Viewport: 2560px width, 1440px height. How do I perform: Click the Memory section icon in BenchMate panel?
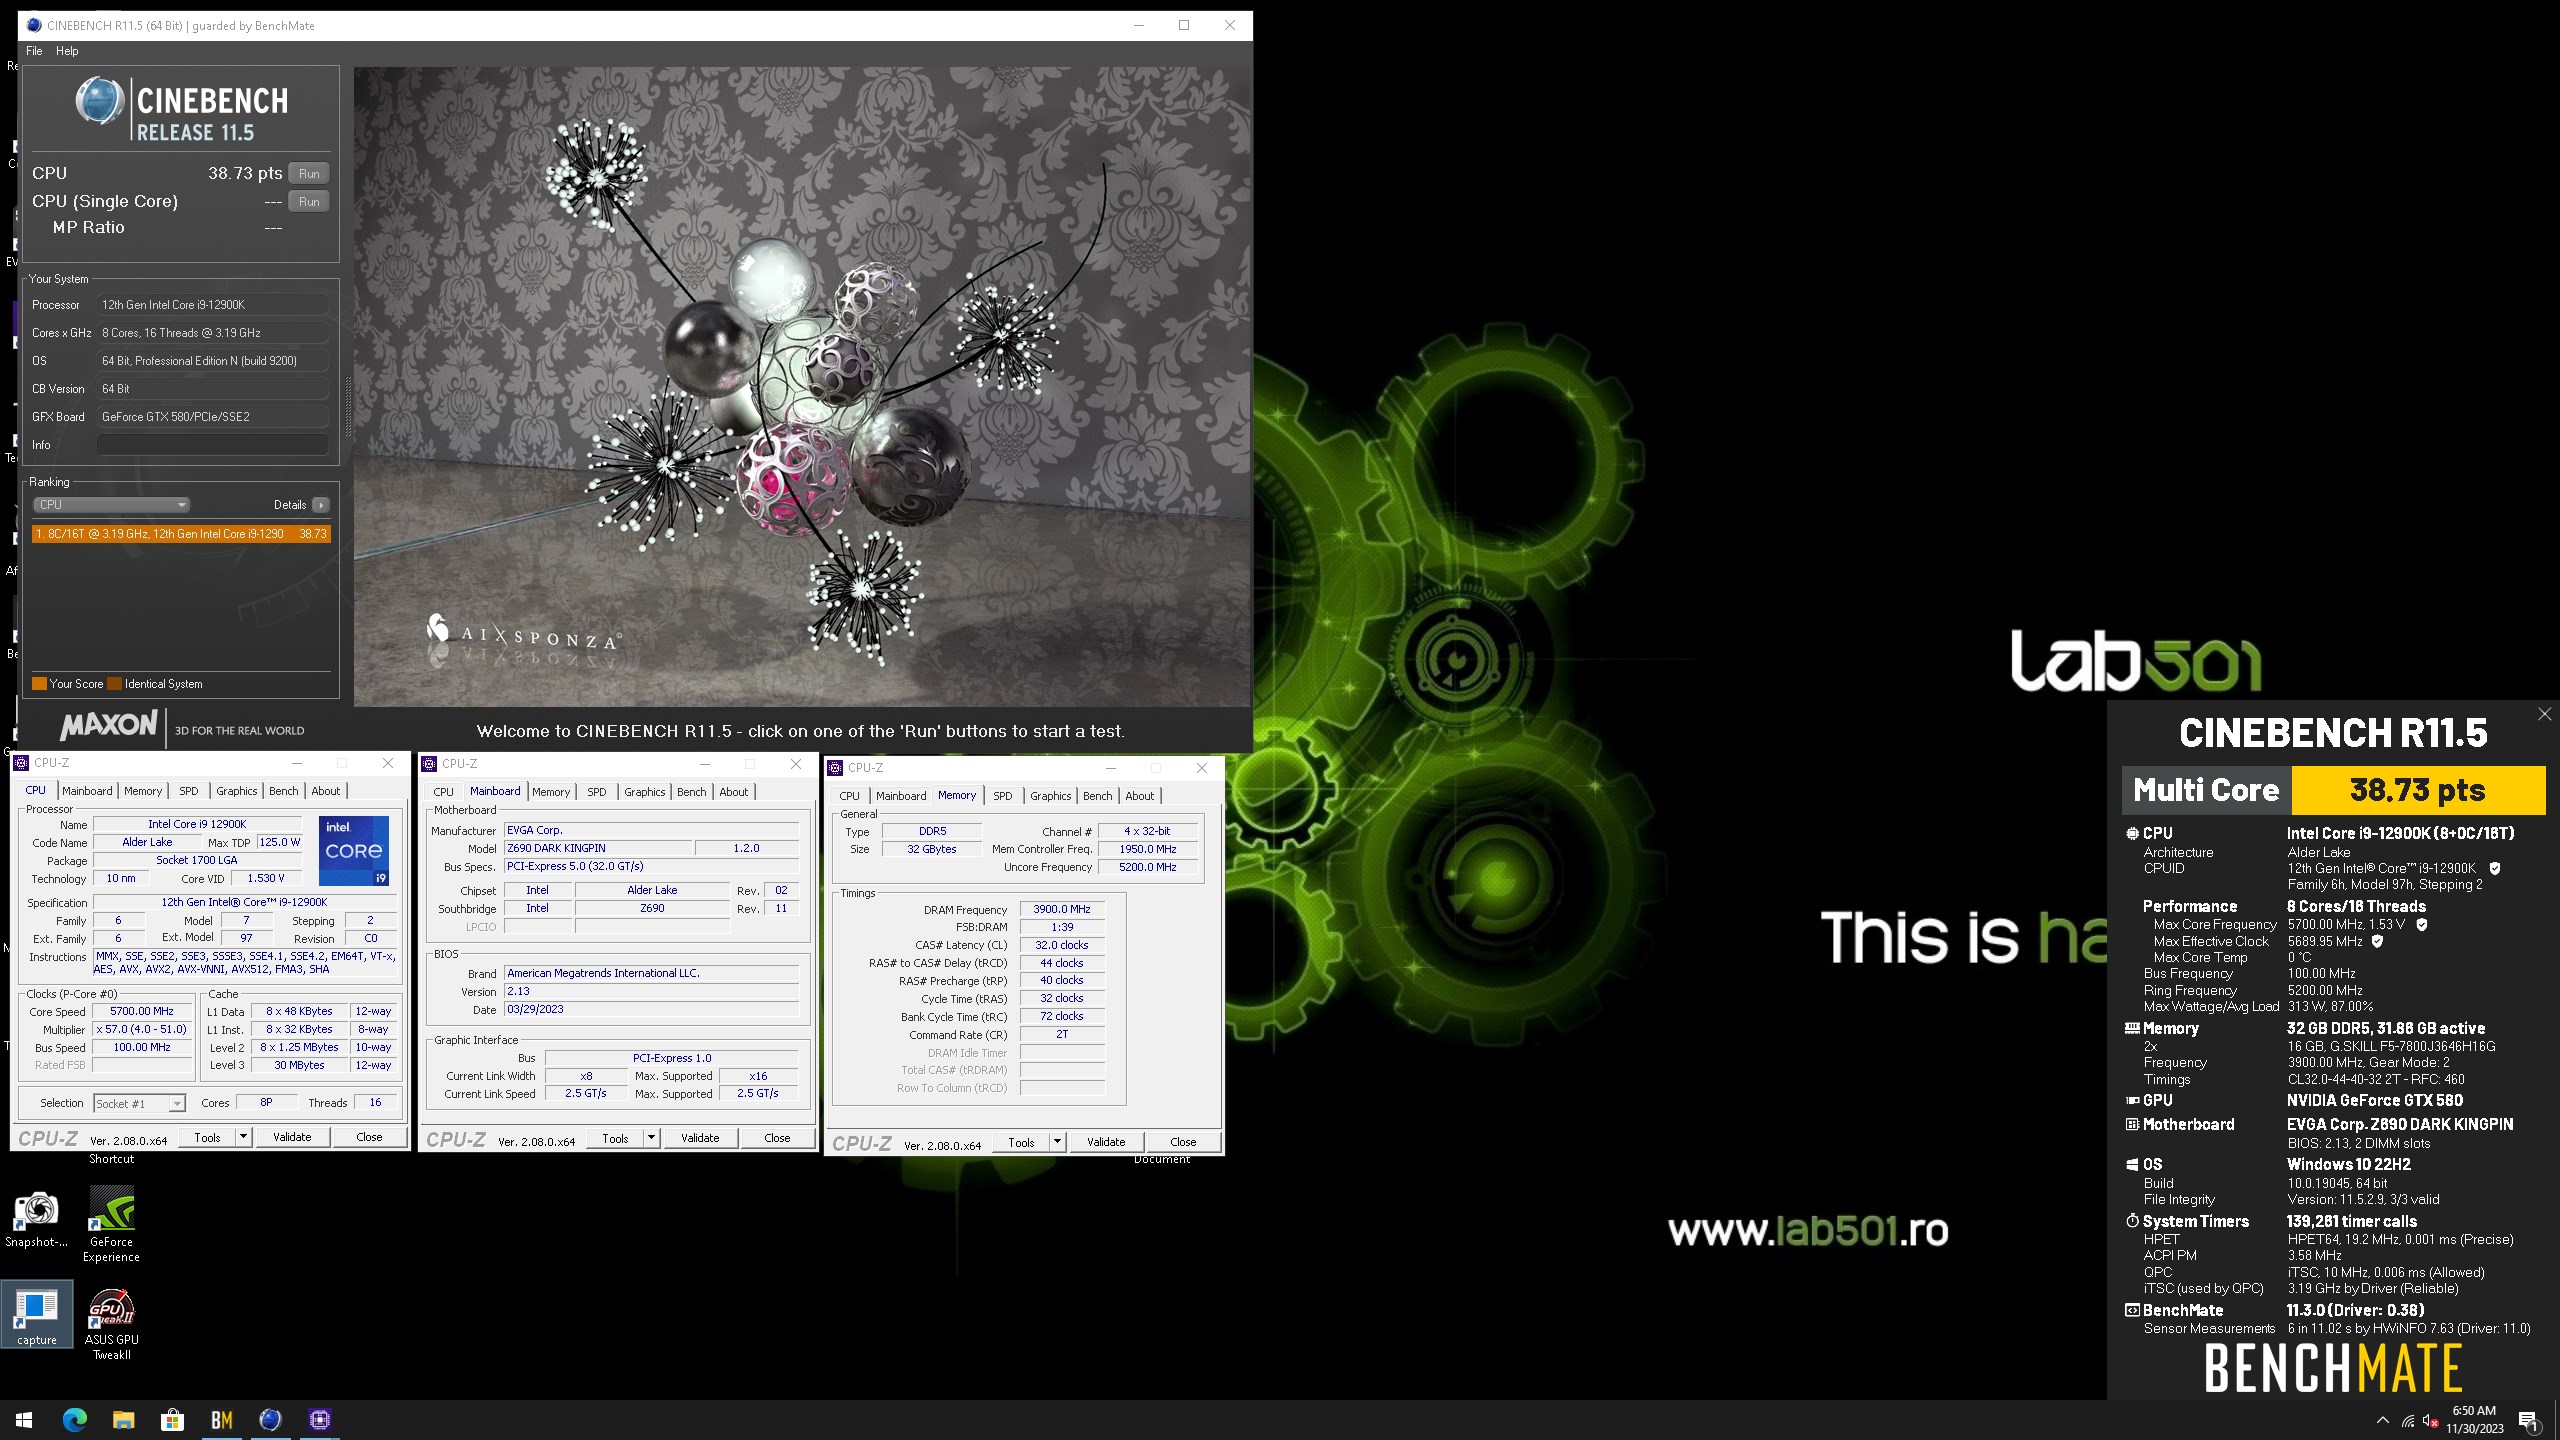tap(2132, 1028)
